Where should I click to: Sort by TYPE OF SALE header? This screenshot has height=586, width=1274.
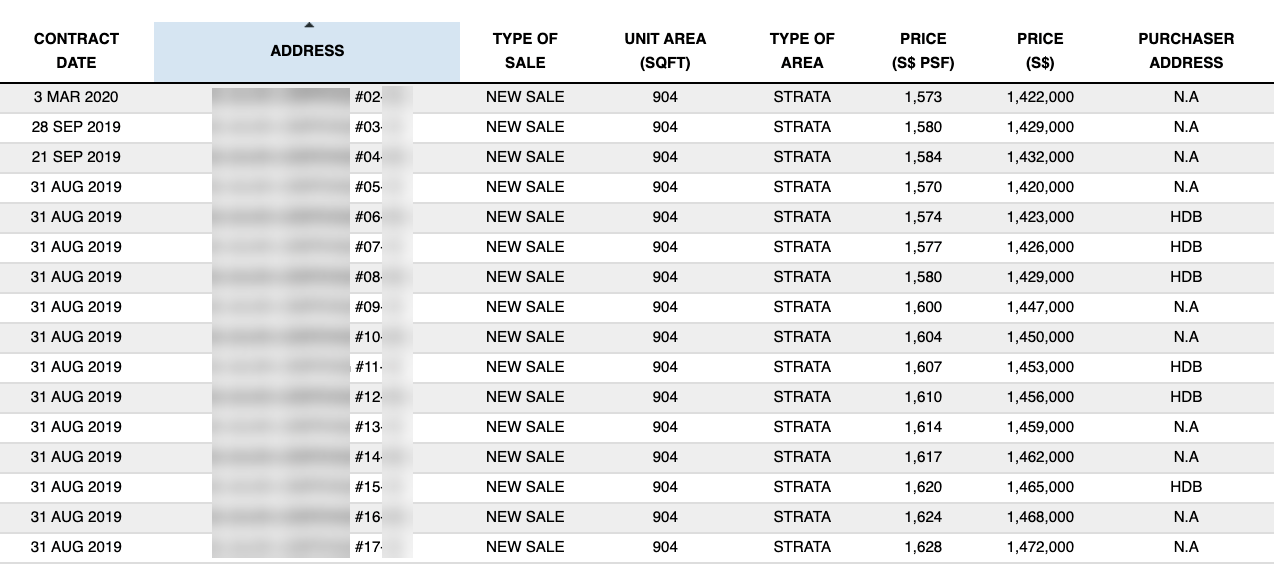click(x=525, y=51)
